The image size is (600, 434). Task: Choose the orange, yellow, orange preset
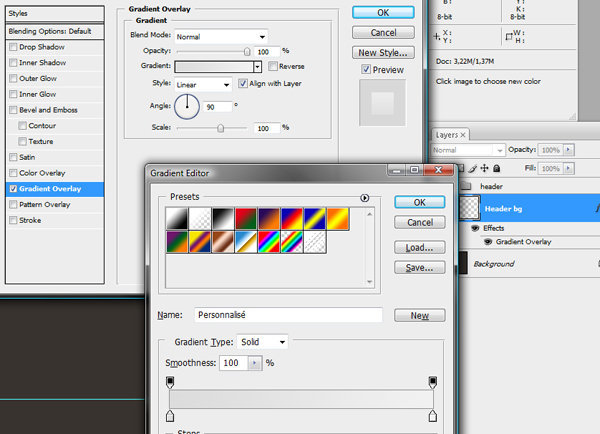(338, 219)
